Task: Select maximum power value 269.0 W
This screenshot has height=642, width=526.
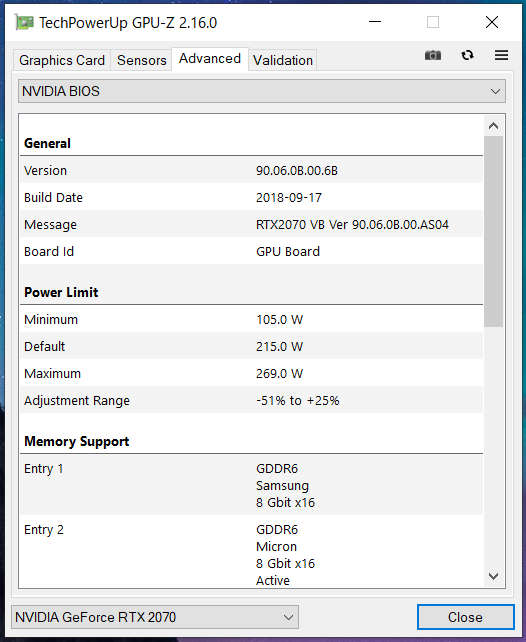Action: click(x=280, y=373)
